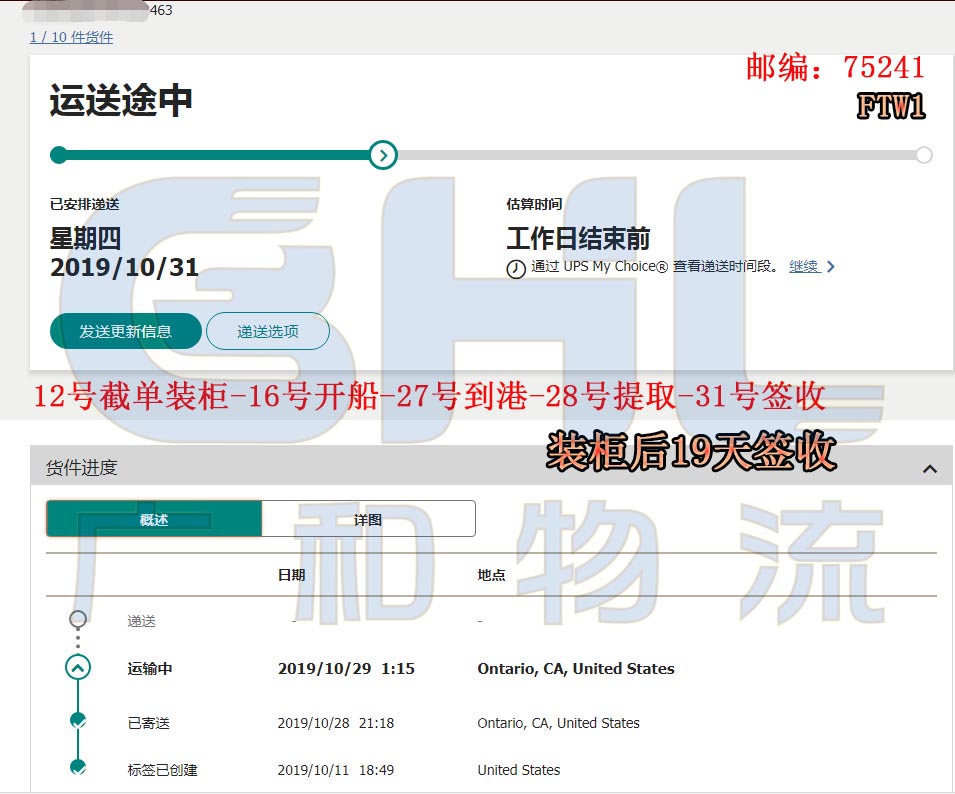Click the end circle of the progress bar
This screenshot has width=955, height=794.
pos(923,155)
